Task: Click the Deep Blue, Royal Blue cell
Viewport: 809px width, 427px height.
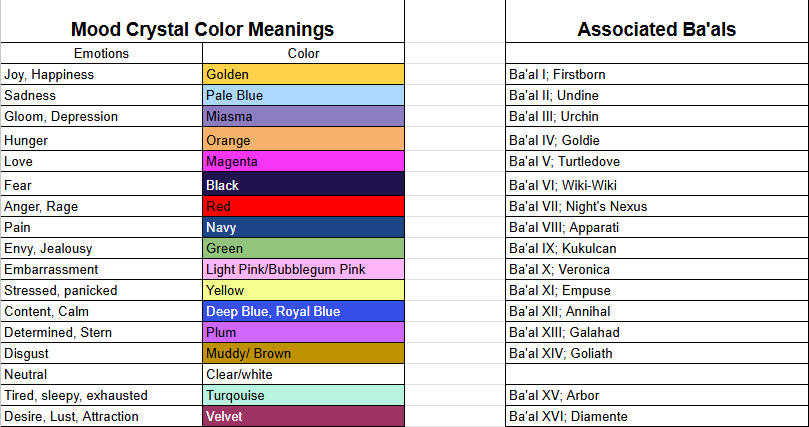Action: pos(303,311)
